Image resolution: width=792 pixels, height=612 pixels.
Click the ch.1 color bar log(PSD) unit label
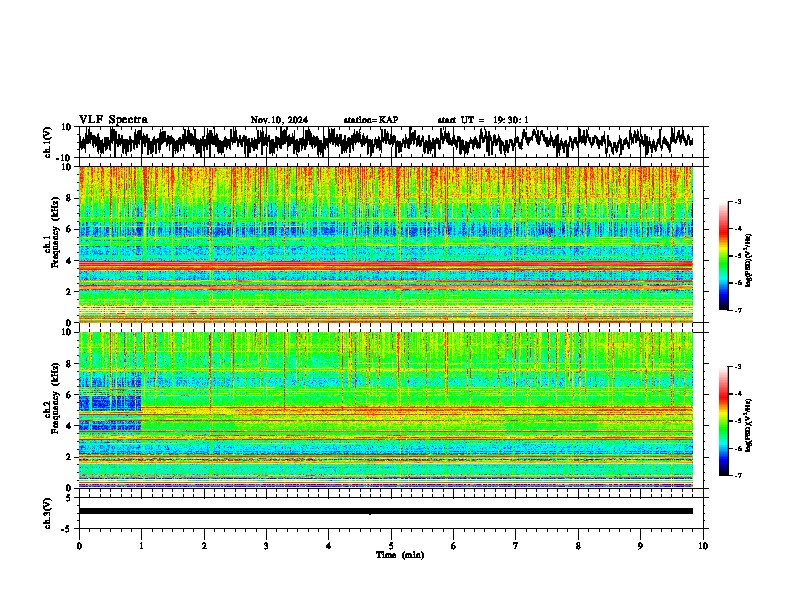[749, 260]
